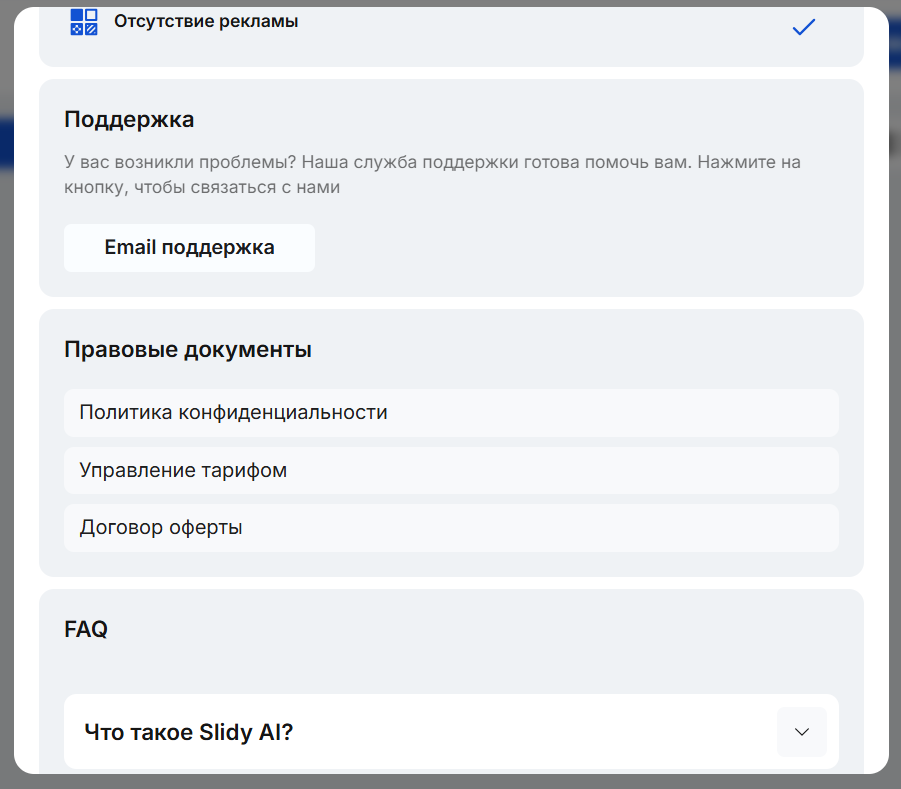Click the blue grid icon beside Отсутствие рекламы

(84, 22)
